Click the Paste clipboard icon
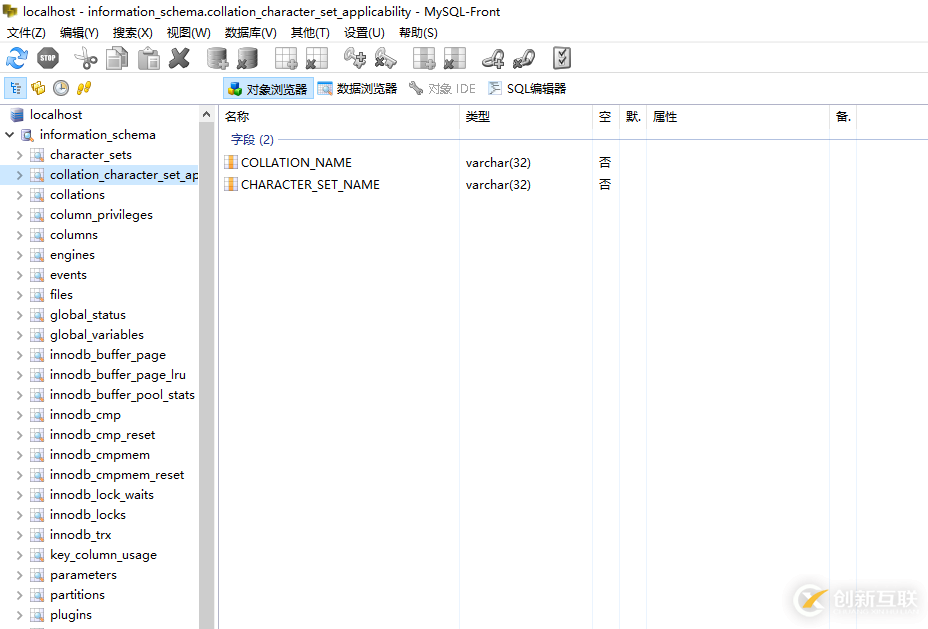The height and width of the screenshot is (629, 928). click(149, 58)
